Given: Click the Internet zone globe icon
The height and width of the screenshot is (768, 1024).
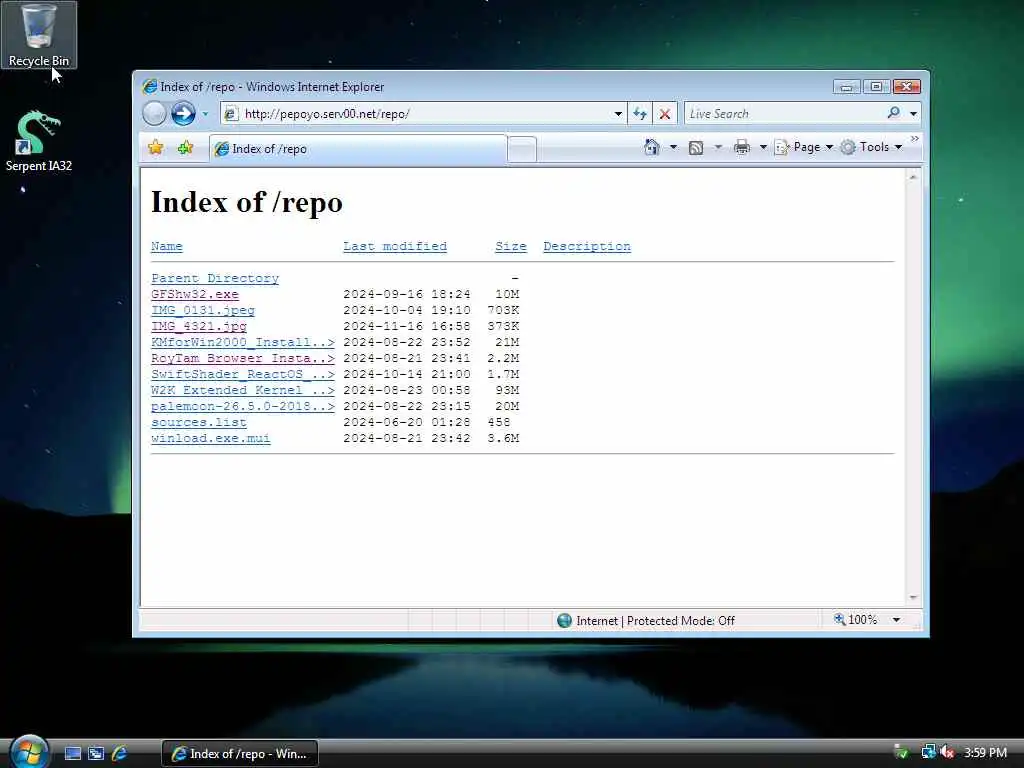Looking at the screenshot, I should pyautogui.click(x=564, y=620).
